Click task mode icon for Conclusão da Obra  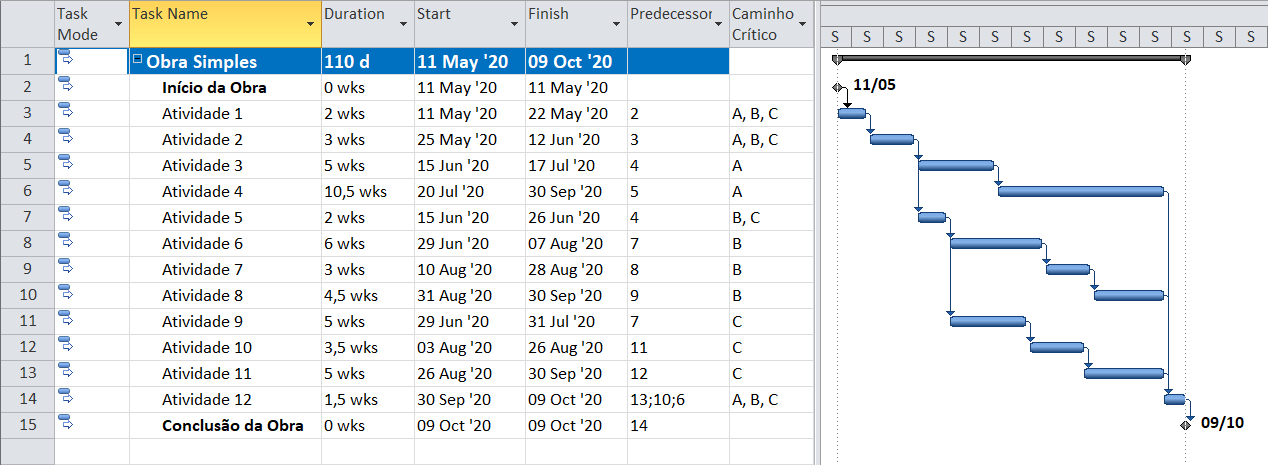[x=67, y=424]
